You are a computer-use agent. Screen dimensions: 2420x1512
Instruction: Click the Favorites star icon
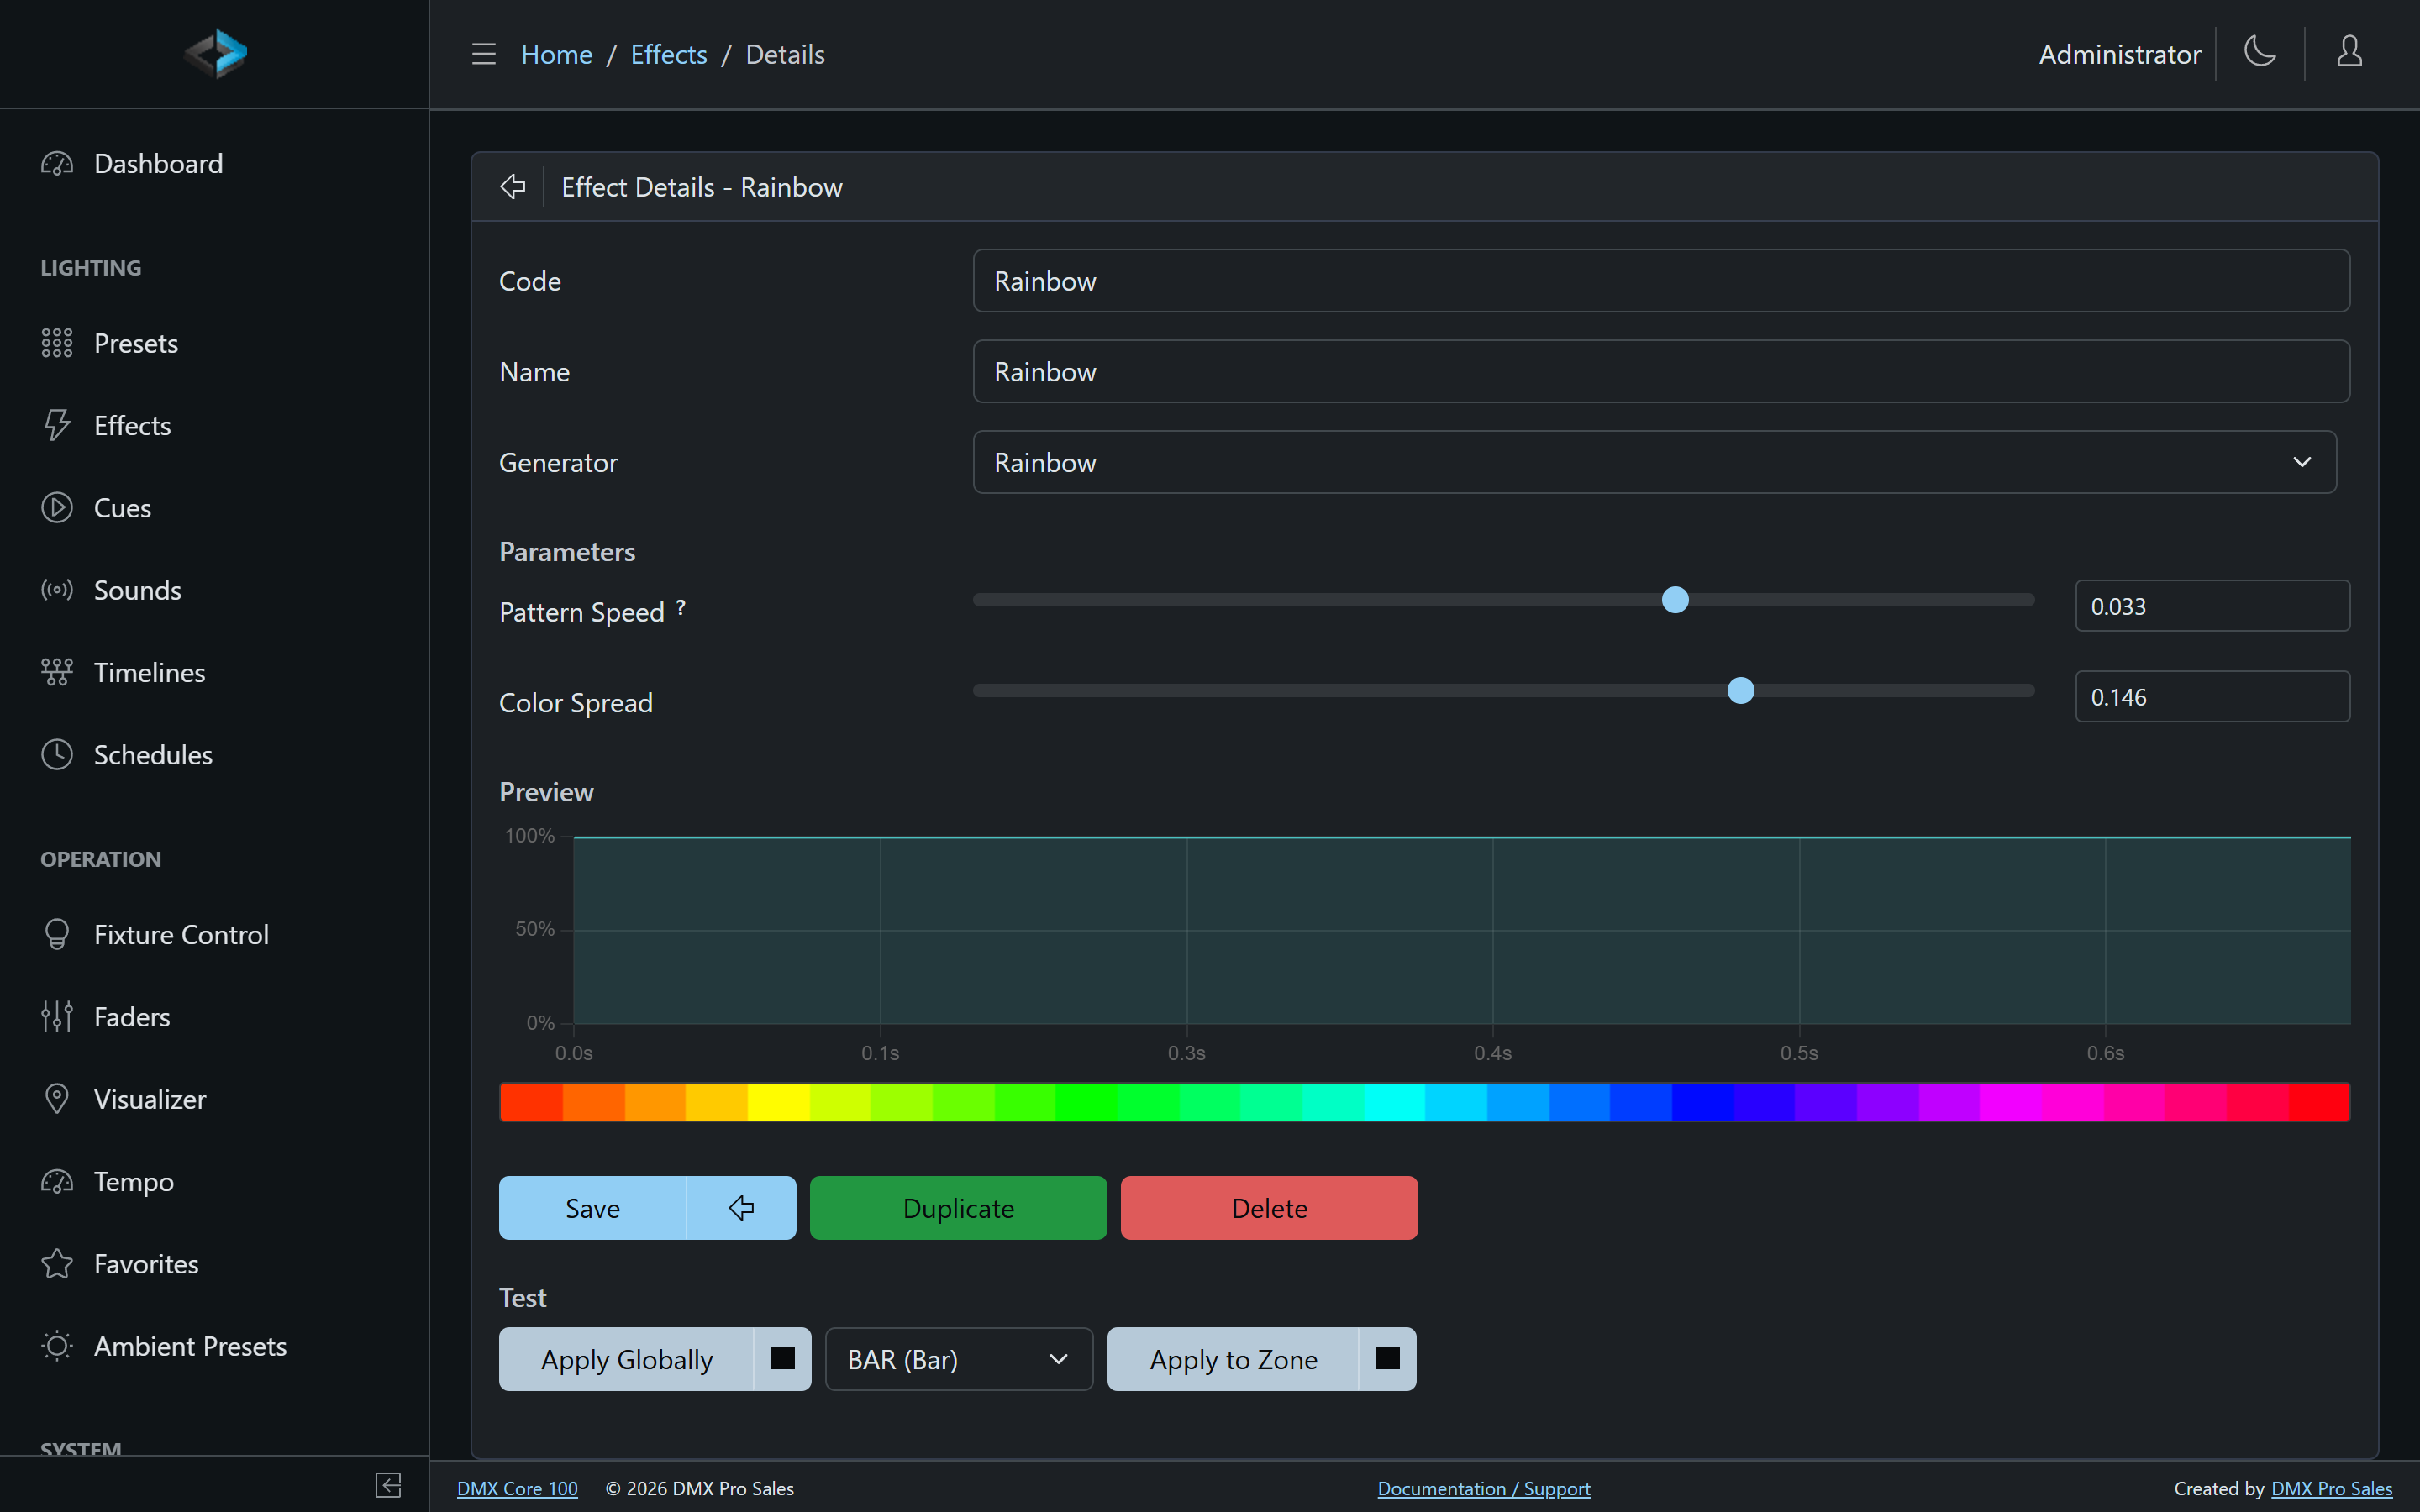point(57,1264)
